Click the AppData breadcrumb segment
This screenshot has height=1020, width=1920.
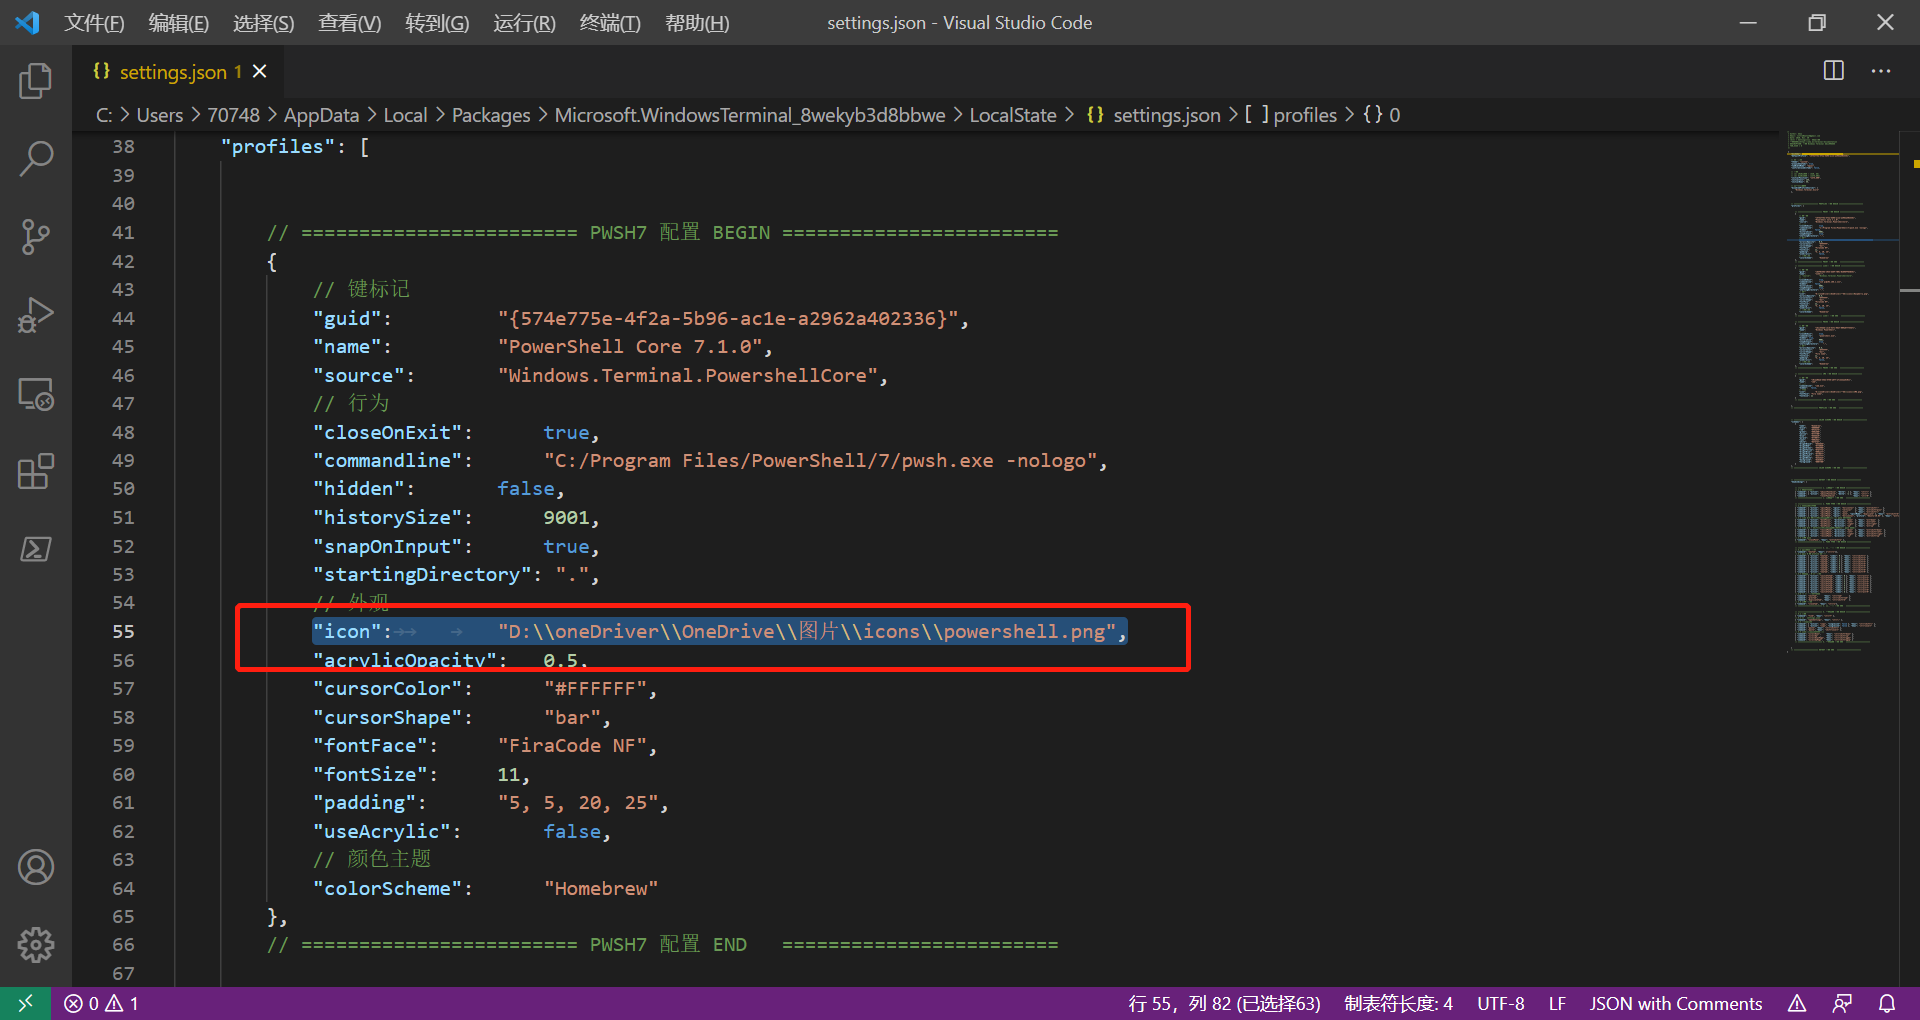pos(321,115)
